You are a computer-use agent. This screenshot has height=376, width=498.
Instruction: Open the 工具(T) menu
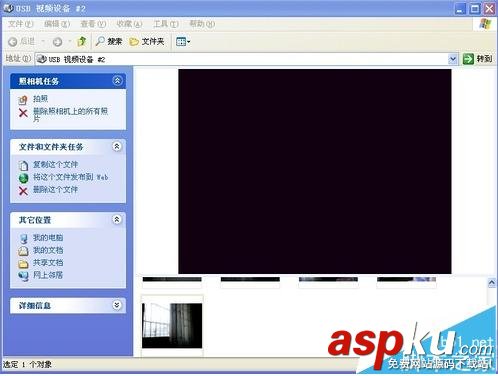(x=166, y=24)
